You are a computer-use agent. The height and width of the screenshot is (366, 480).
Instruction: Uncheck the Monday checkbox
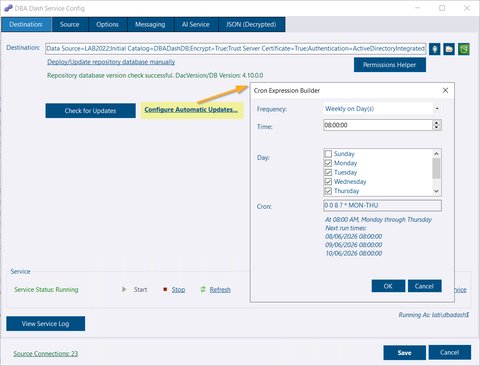point(328,163)
